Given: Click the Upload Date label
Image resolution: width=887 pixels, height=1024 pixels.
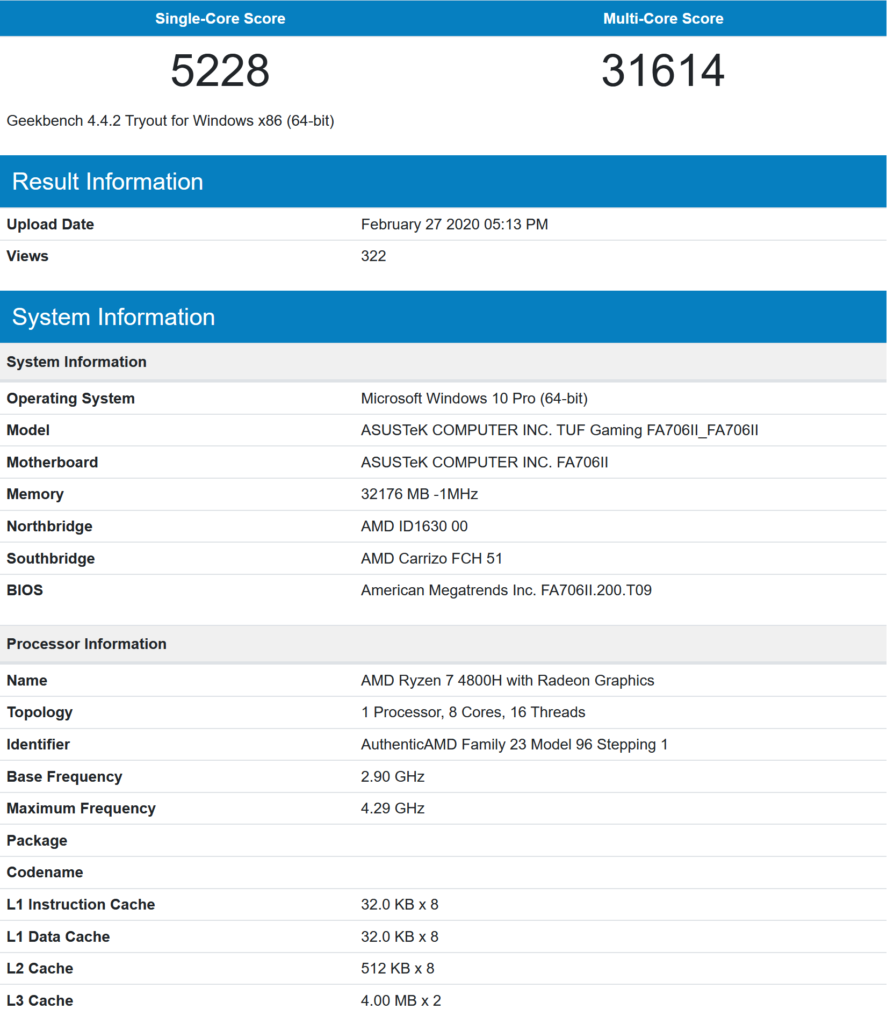Looking at the screenshot, I should tap(50, 224).
